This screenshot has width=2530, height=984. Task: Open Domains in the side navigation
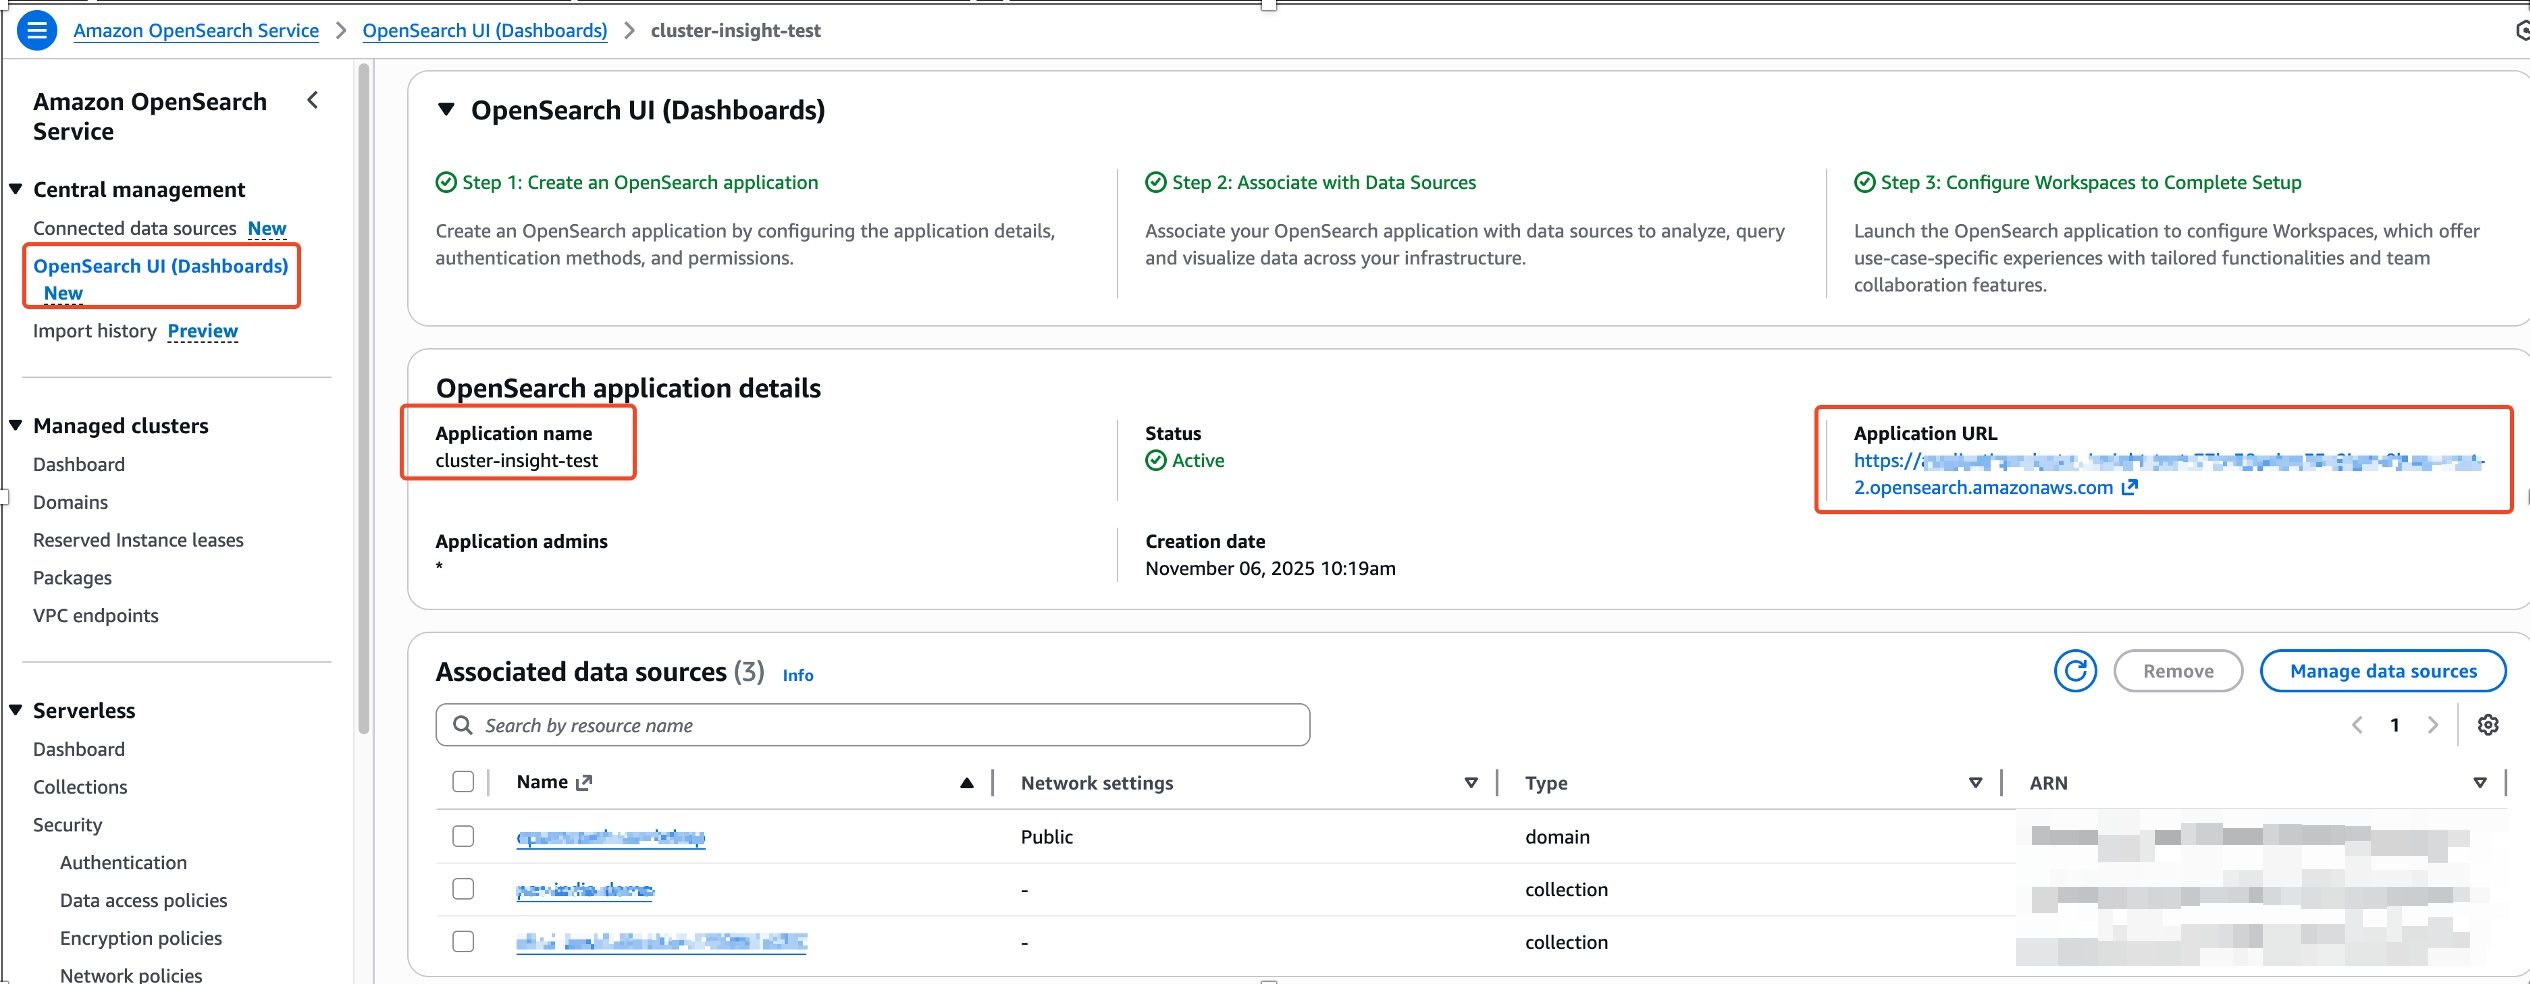tap(70, 502)
